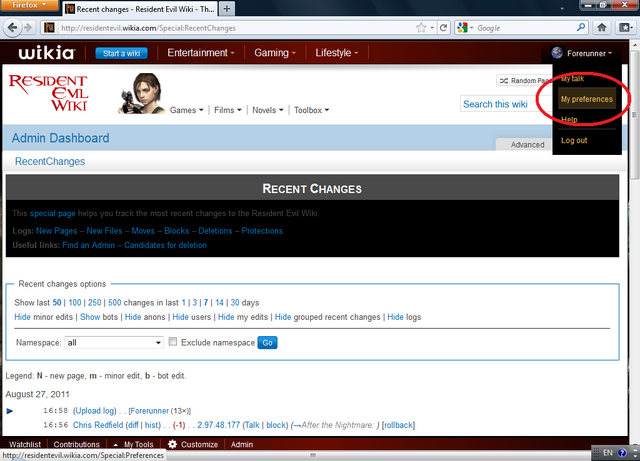The image size is (640, 461).
Task: Go back with the browser back arrow
Action: coord(12,28)
